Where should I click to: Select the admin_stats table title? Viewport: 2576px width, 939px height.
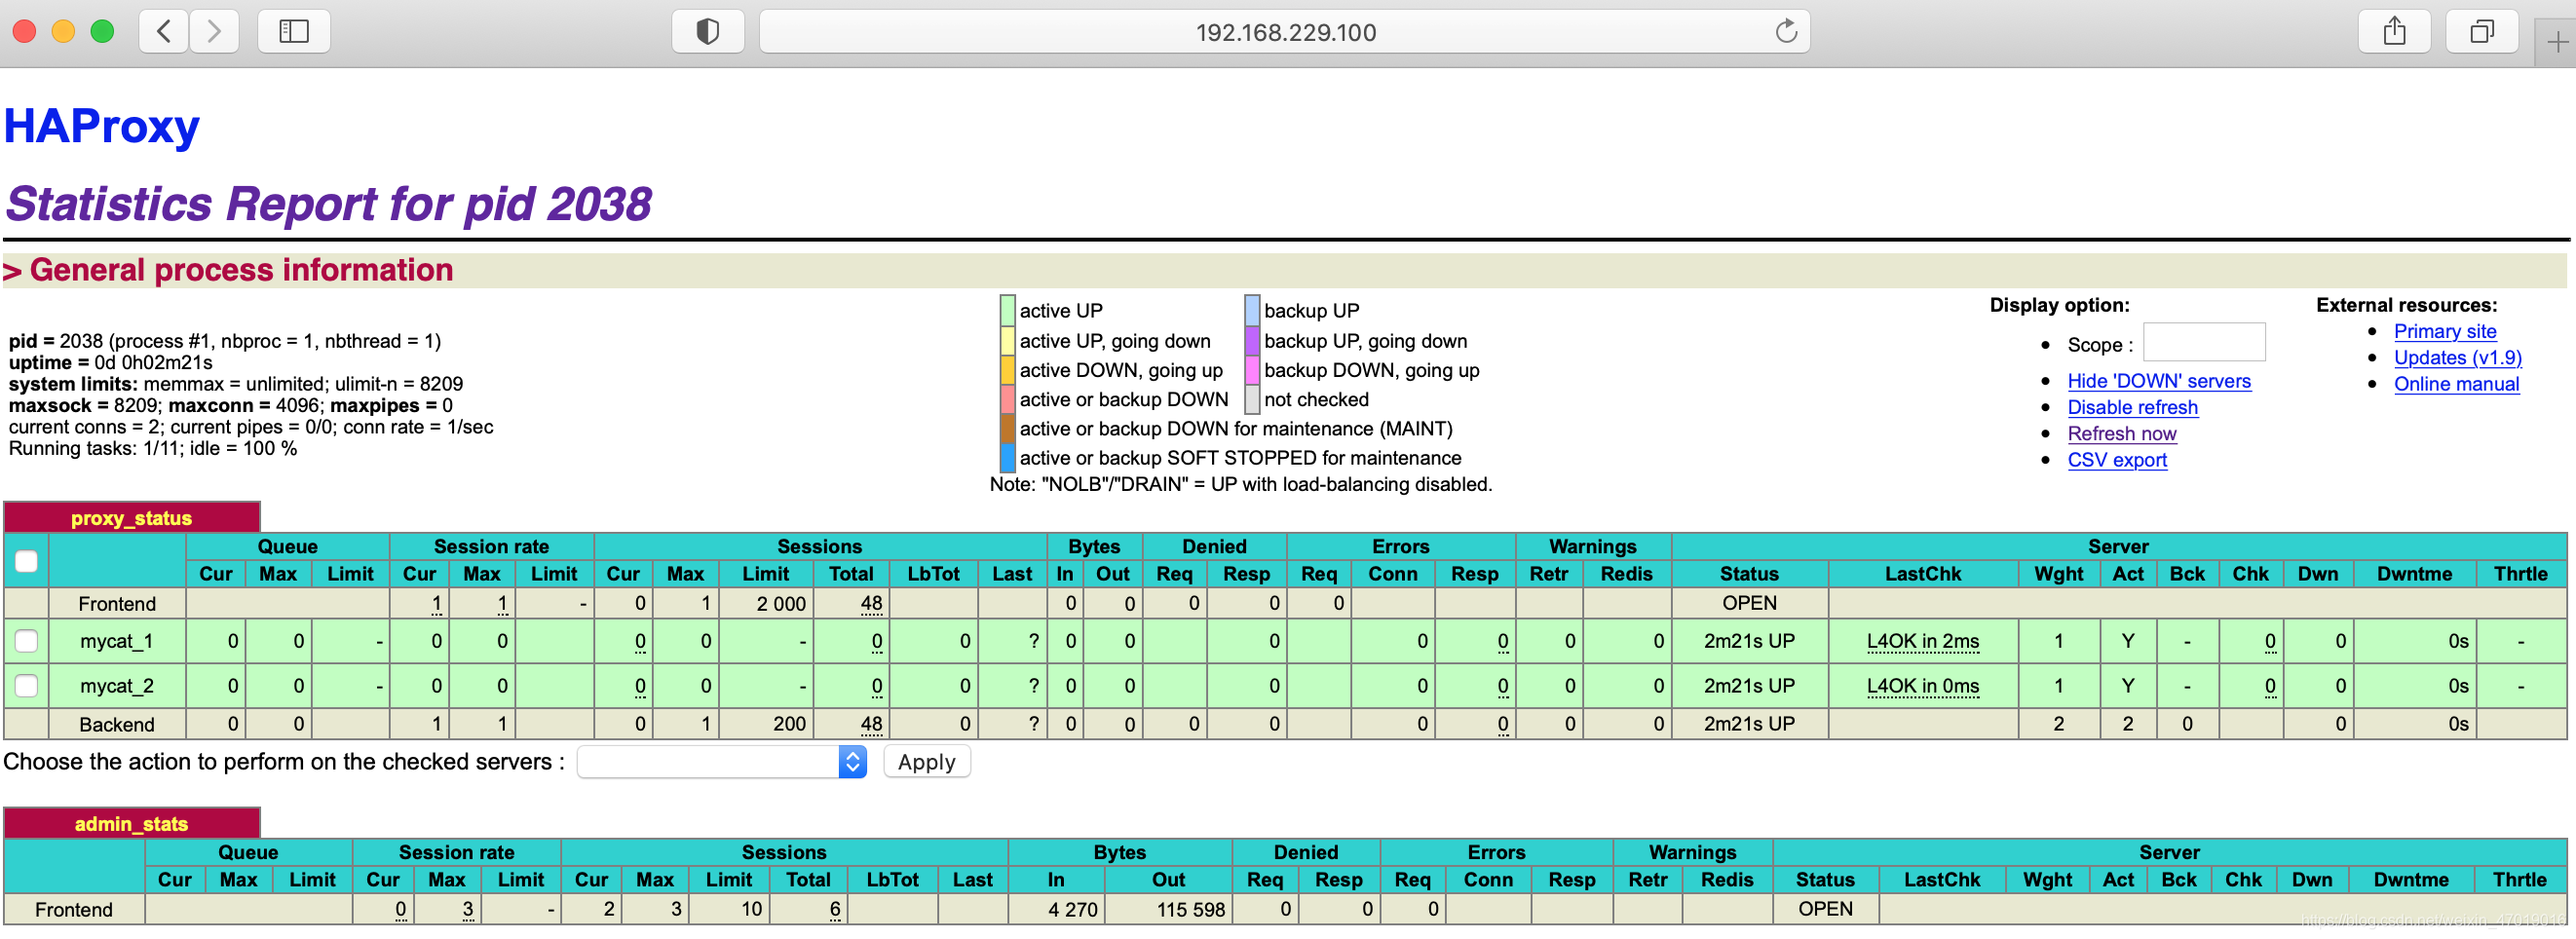(x=131, y=824)
